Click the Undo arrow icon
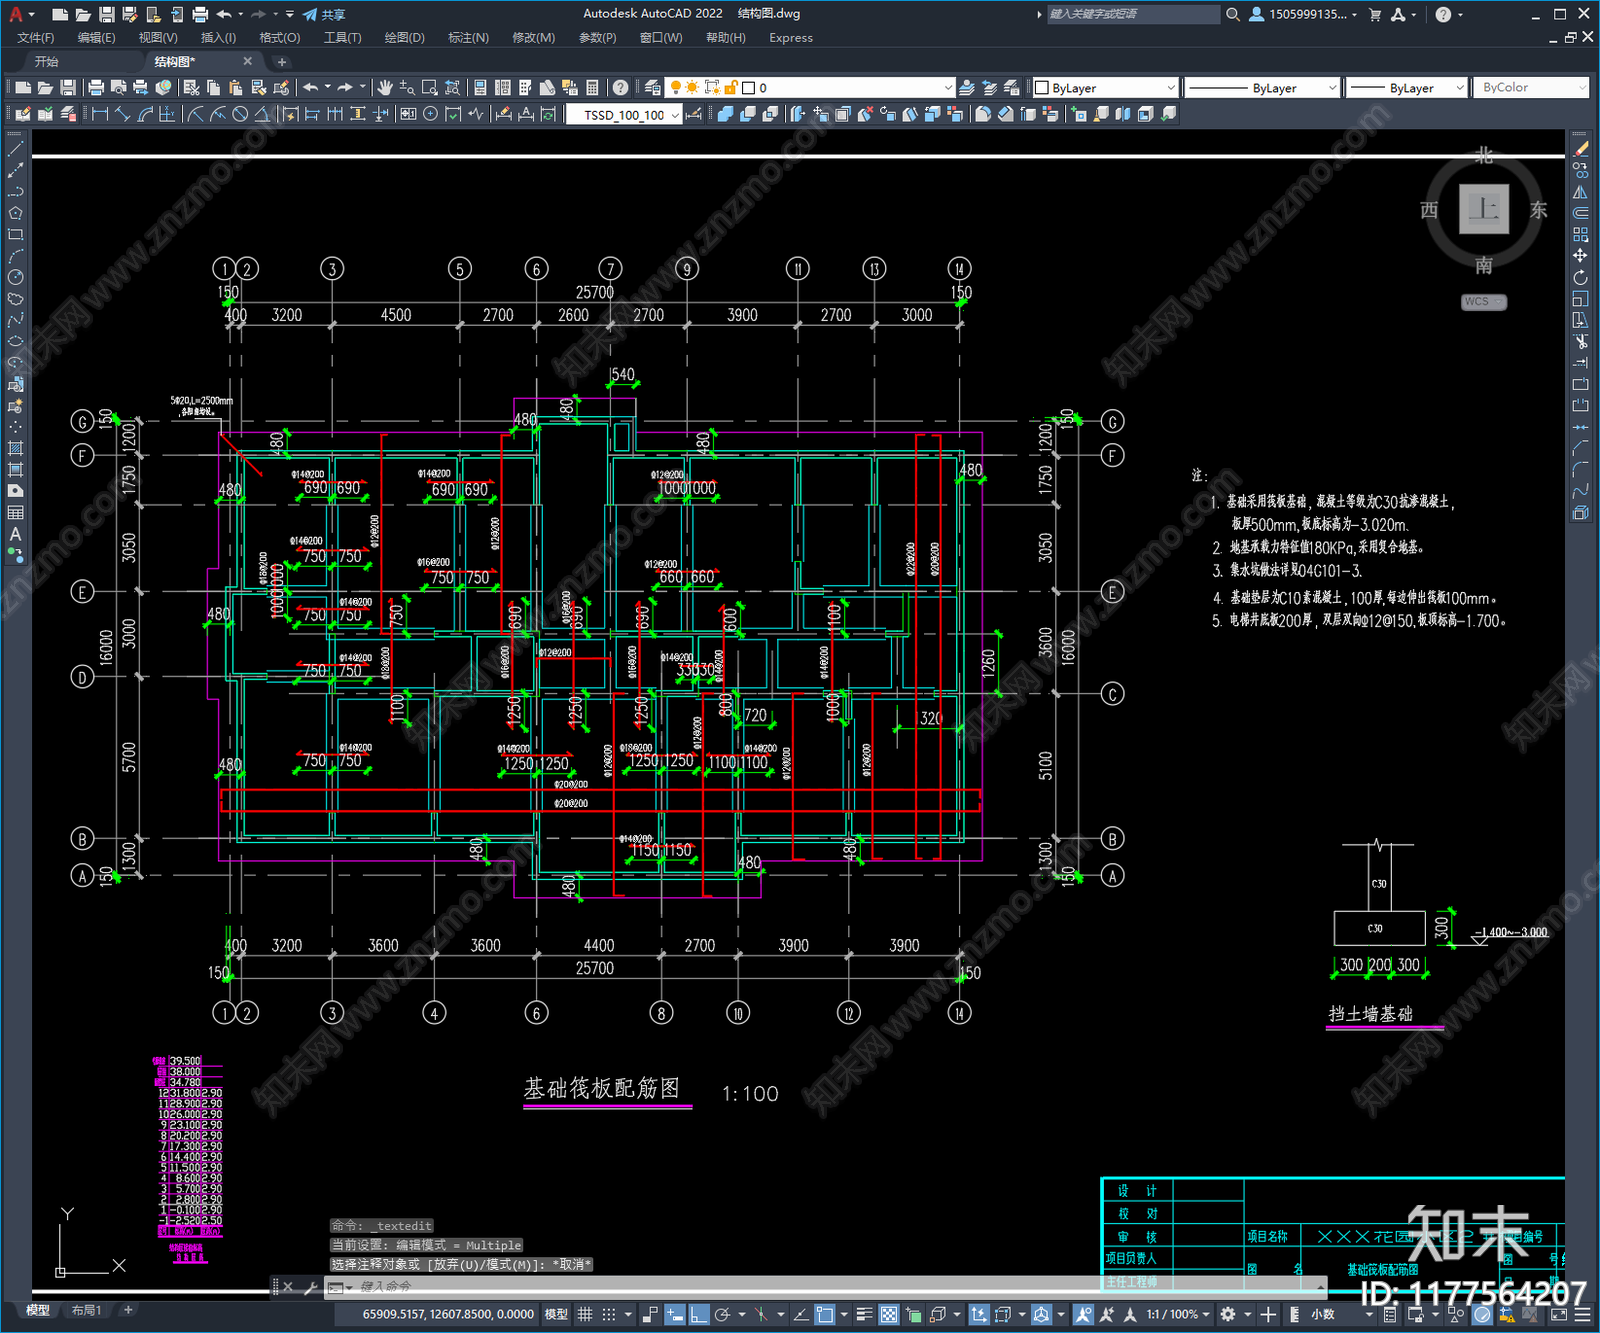The width and height of the screenshot is (1600, 1333). [311, 88]
